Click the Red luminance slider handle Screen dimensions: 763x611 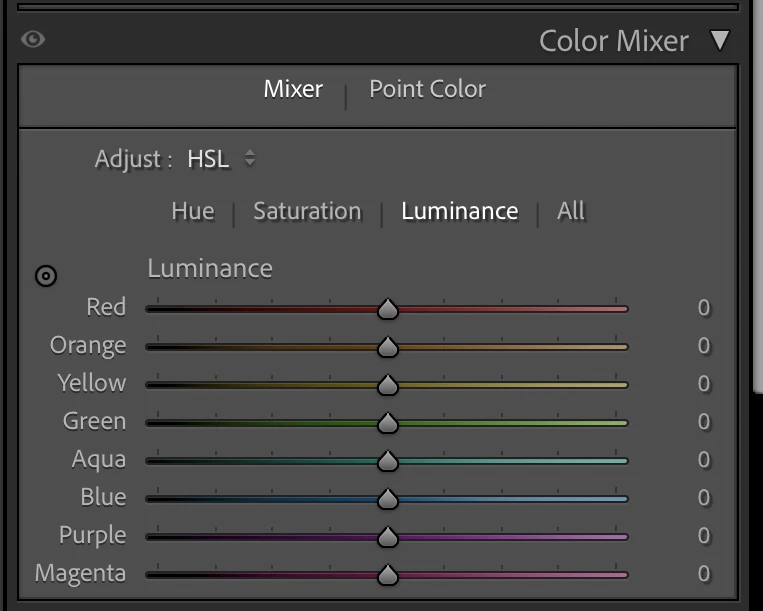[x=388, y=310]
